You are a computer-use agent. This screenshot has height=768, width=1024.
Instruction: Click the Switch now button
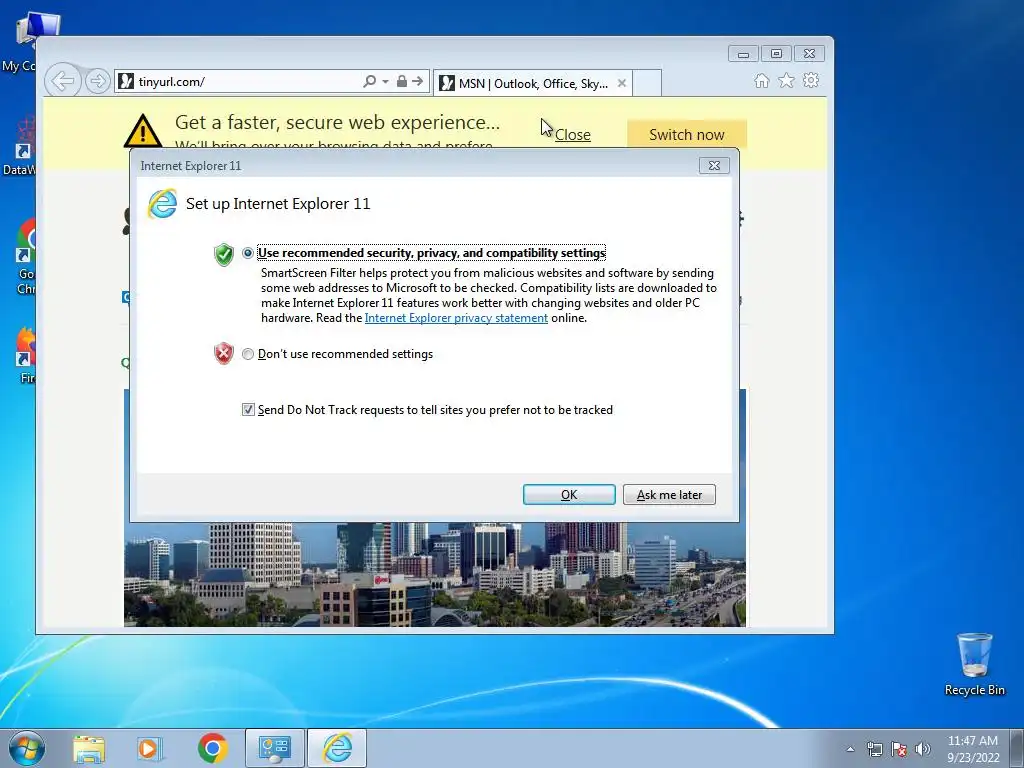point(686,135)
